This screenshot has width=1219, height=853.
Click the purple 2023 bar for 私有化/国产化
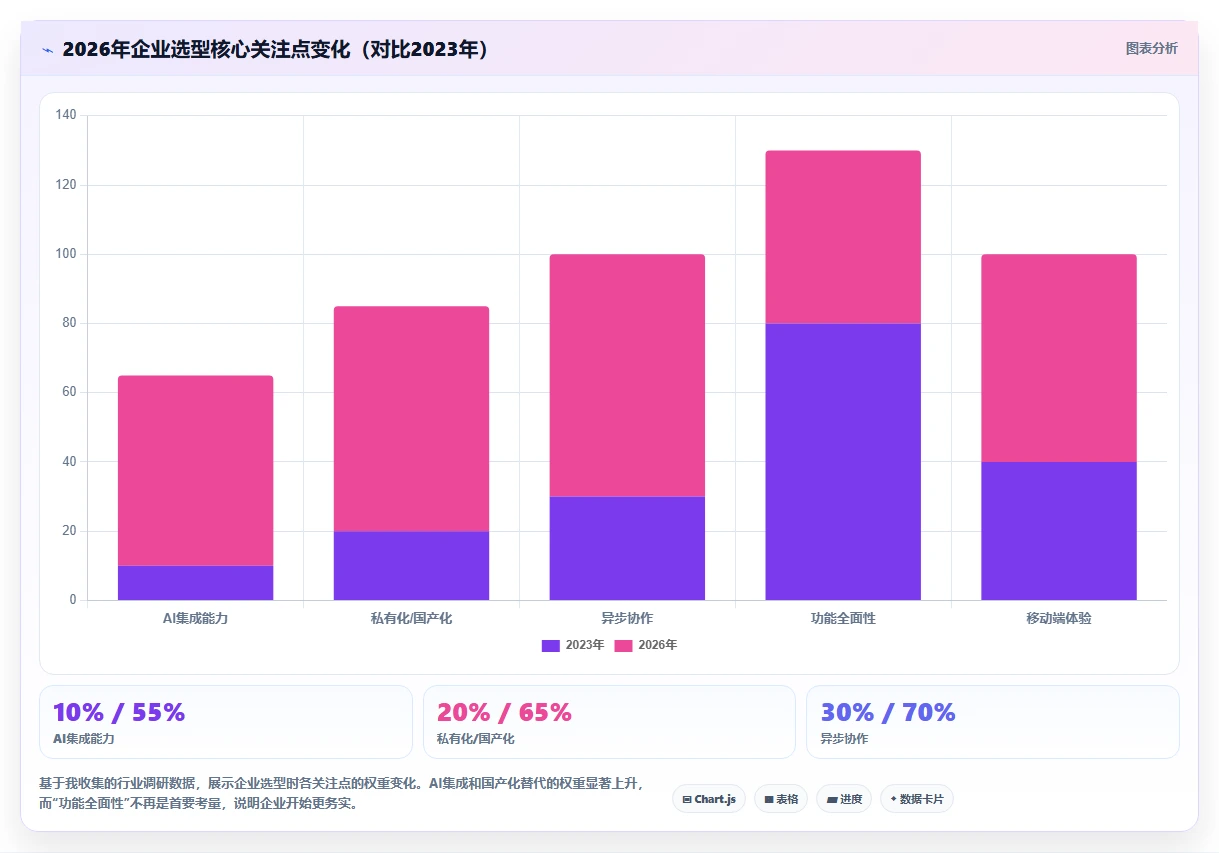[411, 566]
